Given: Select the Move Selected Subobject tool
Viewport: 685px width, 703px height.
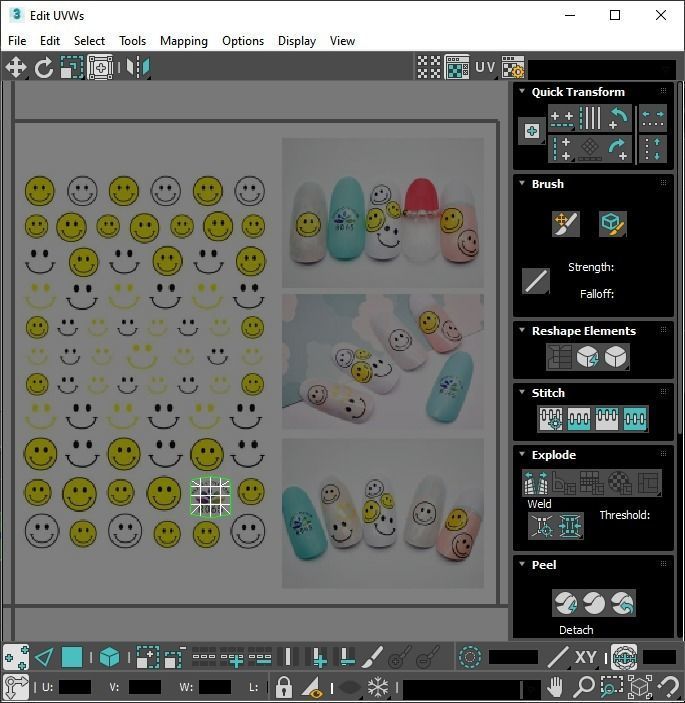Looking at the screenshot, I should tap(16, 68).
